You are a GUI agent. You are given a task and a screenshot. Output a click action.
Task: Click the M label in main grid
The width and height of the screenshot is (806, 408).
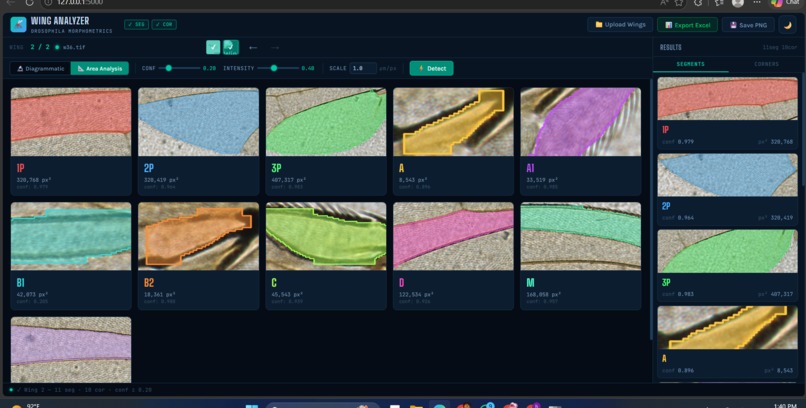pos(530,283)
